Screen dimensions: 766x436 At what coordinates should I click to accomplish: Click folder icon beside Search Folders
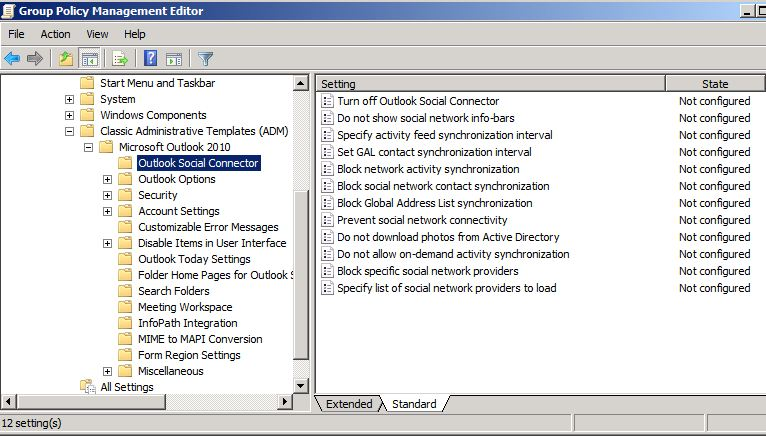(x=125, y=291)
